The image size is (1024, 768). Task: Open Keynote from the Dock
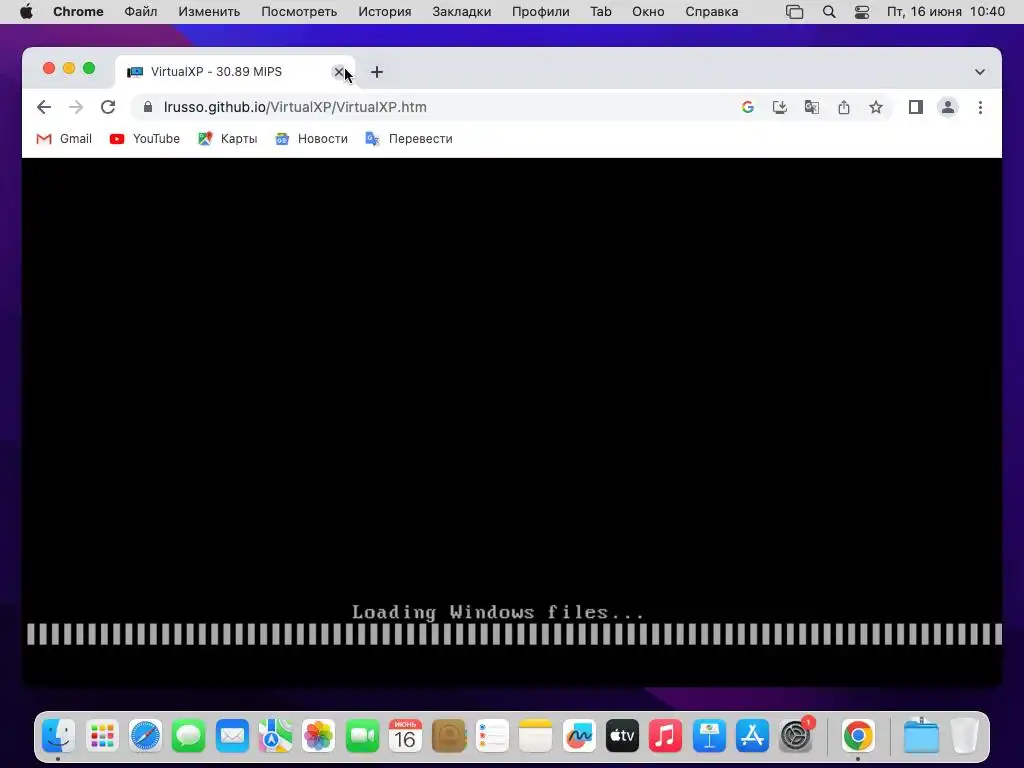coord(709,736)
